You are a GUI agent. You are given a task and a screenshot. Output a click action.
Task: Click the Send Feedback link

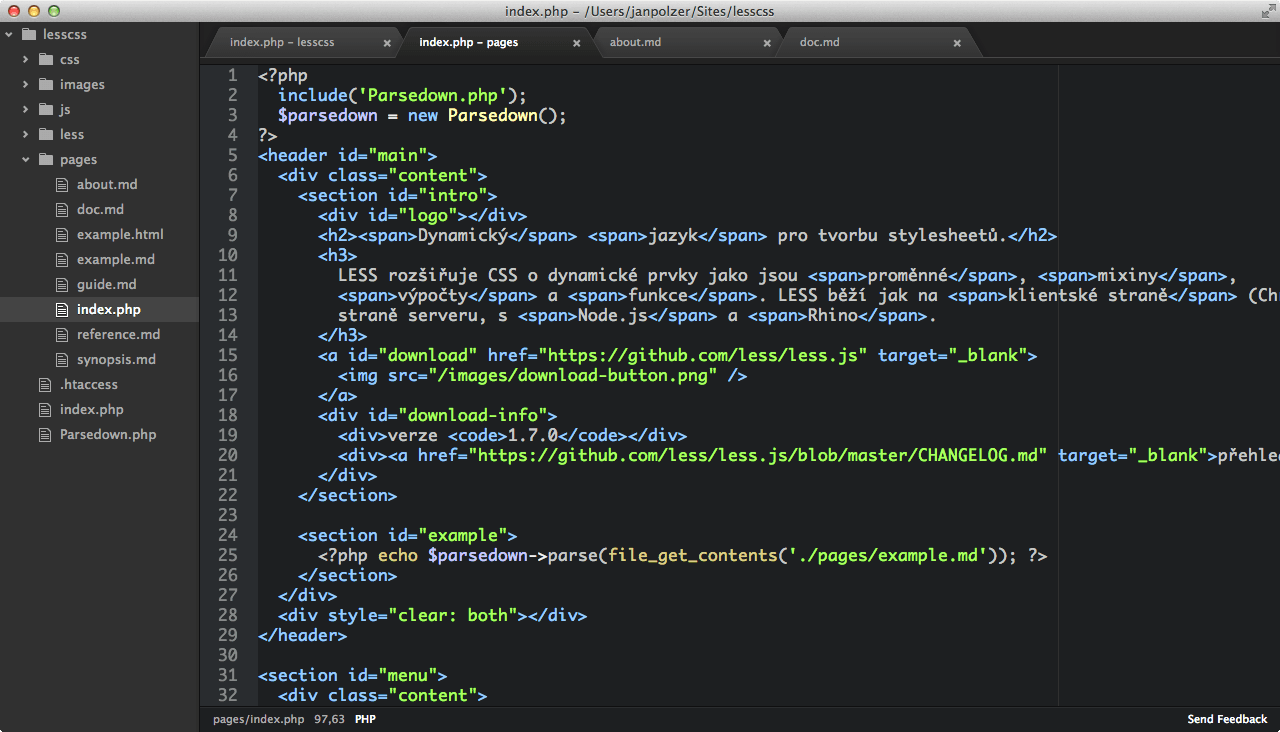pyautogui.click(x=1227, y=719)
